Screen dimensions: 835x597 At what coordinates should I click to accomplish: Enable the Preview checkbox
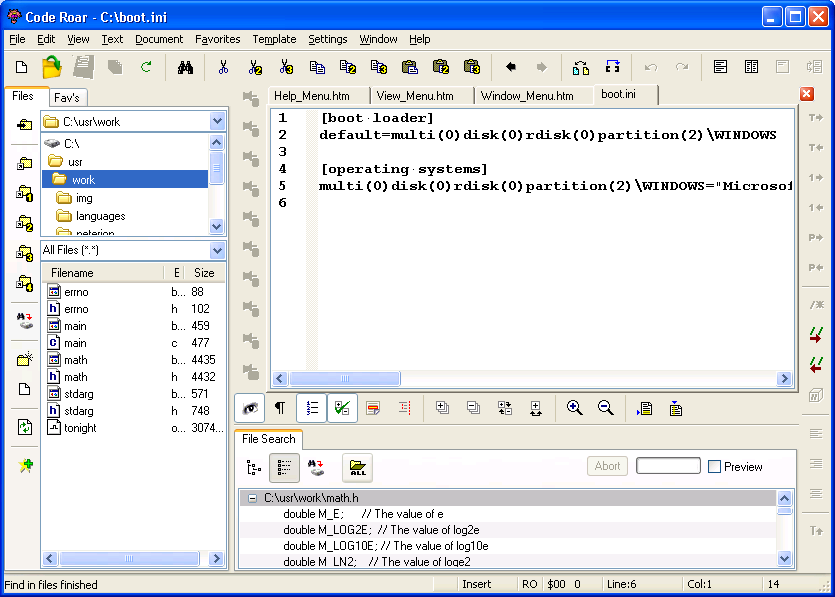tap(714, 467)
